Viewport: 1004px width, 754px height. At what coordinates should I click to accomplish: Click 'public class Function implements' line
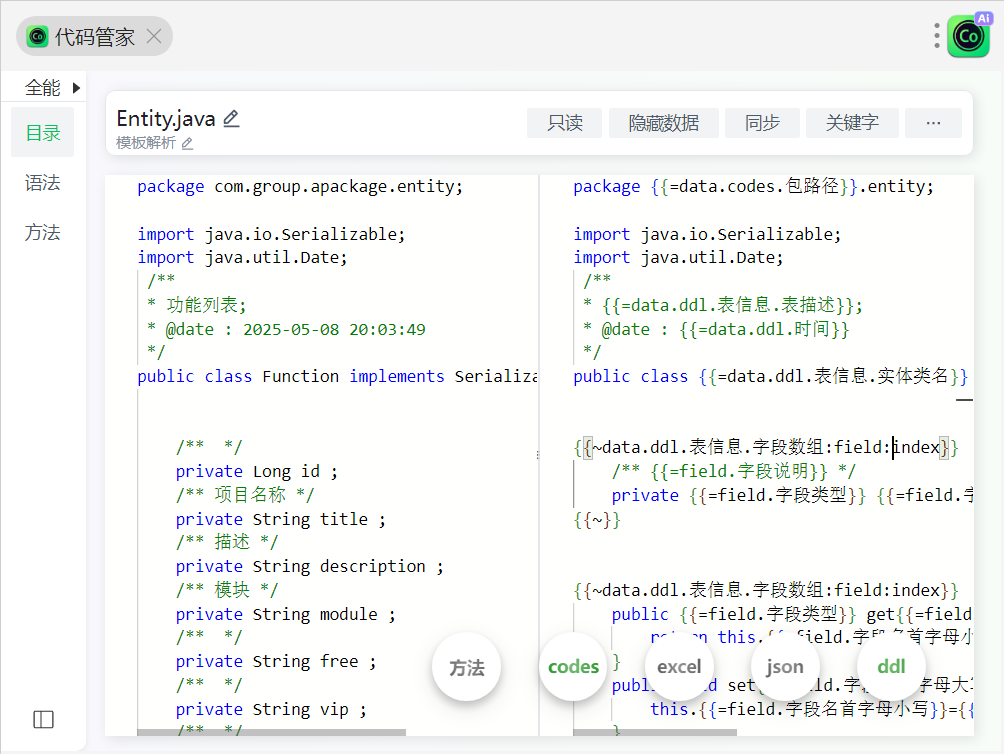click(x=337, y=376)
